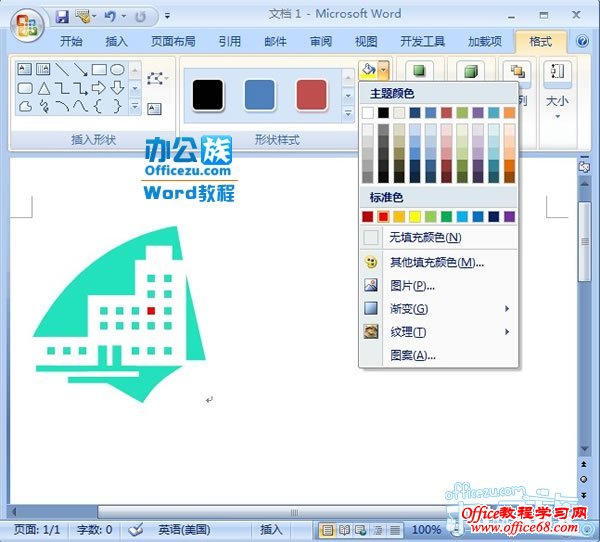Click the red square in building clip art
Screen dimensions: 600x542
(x=151, y=310)
